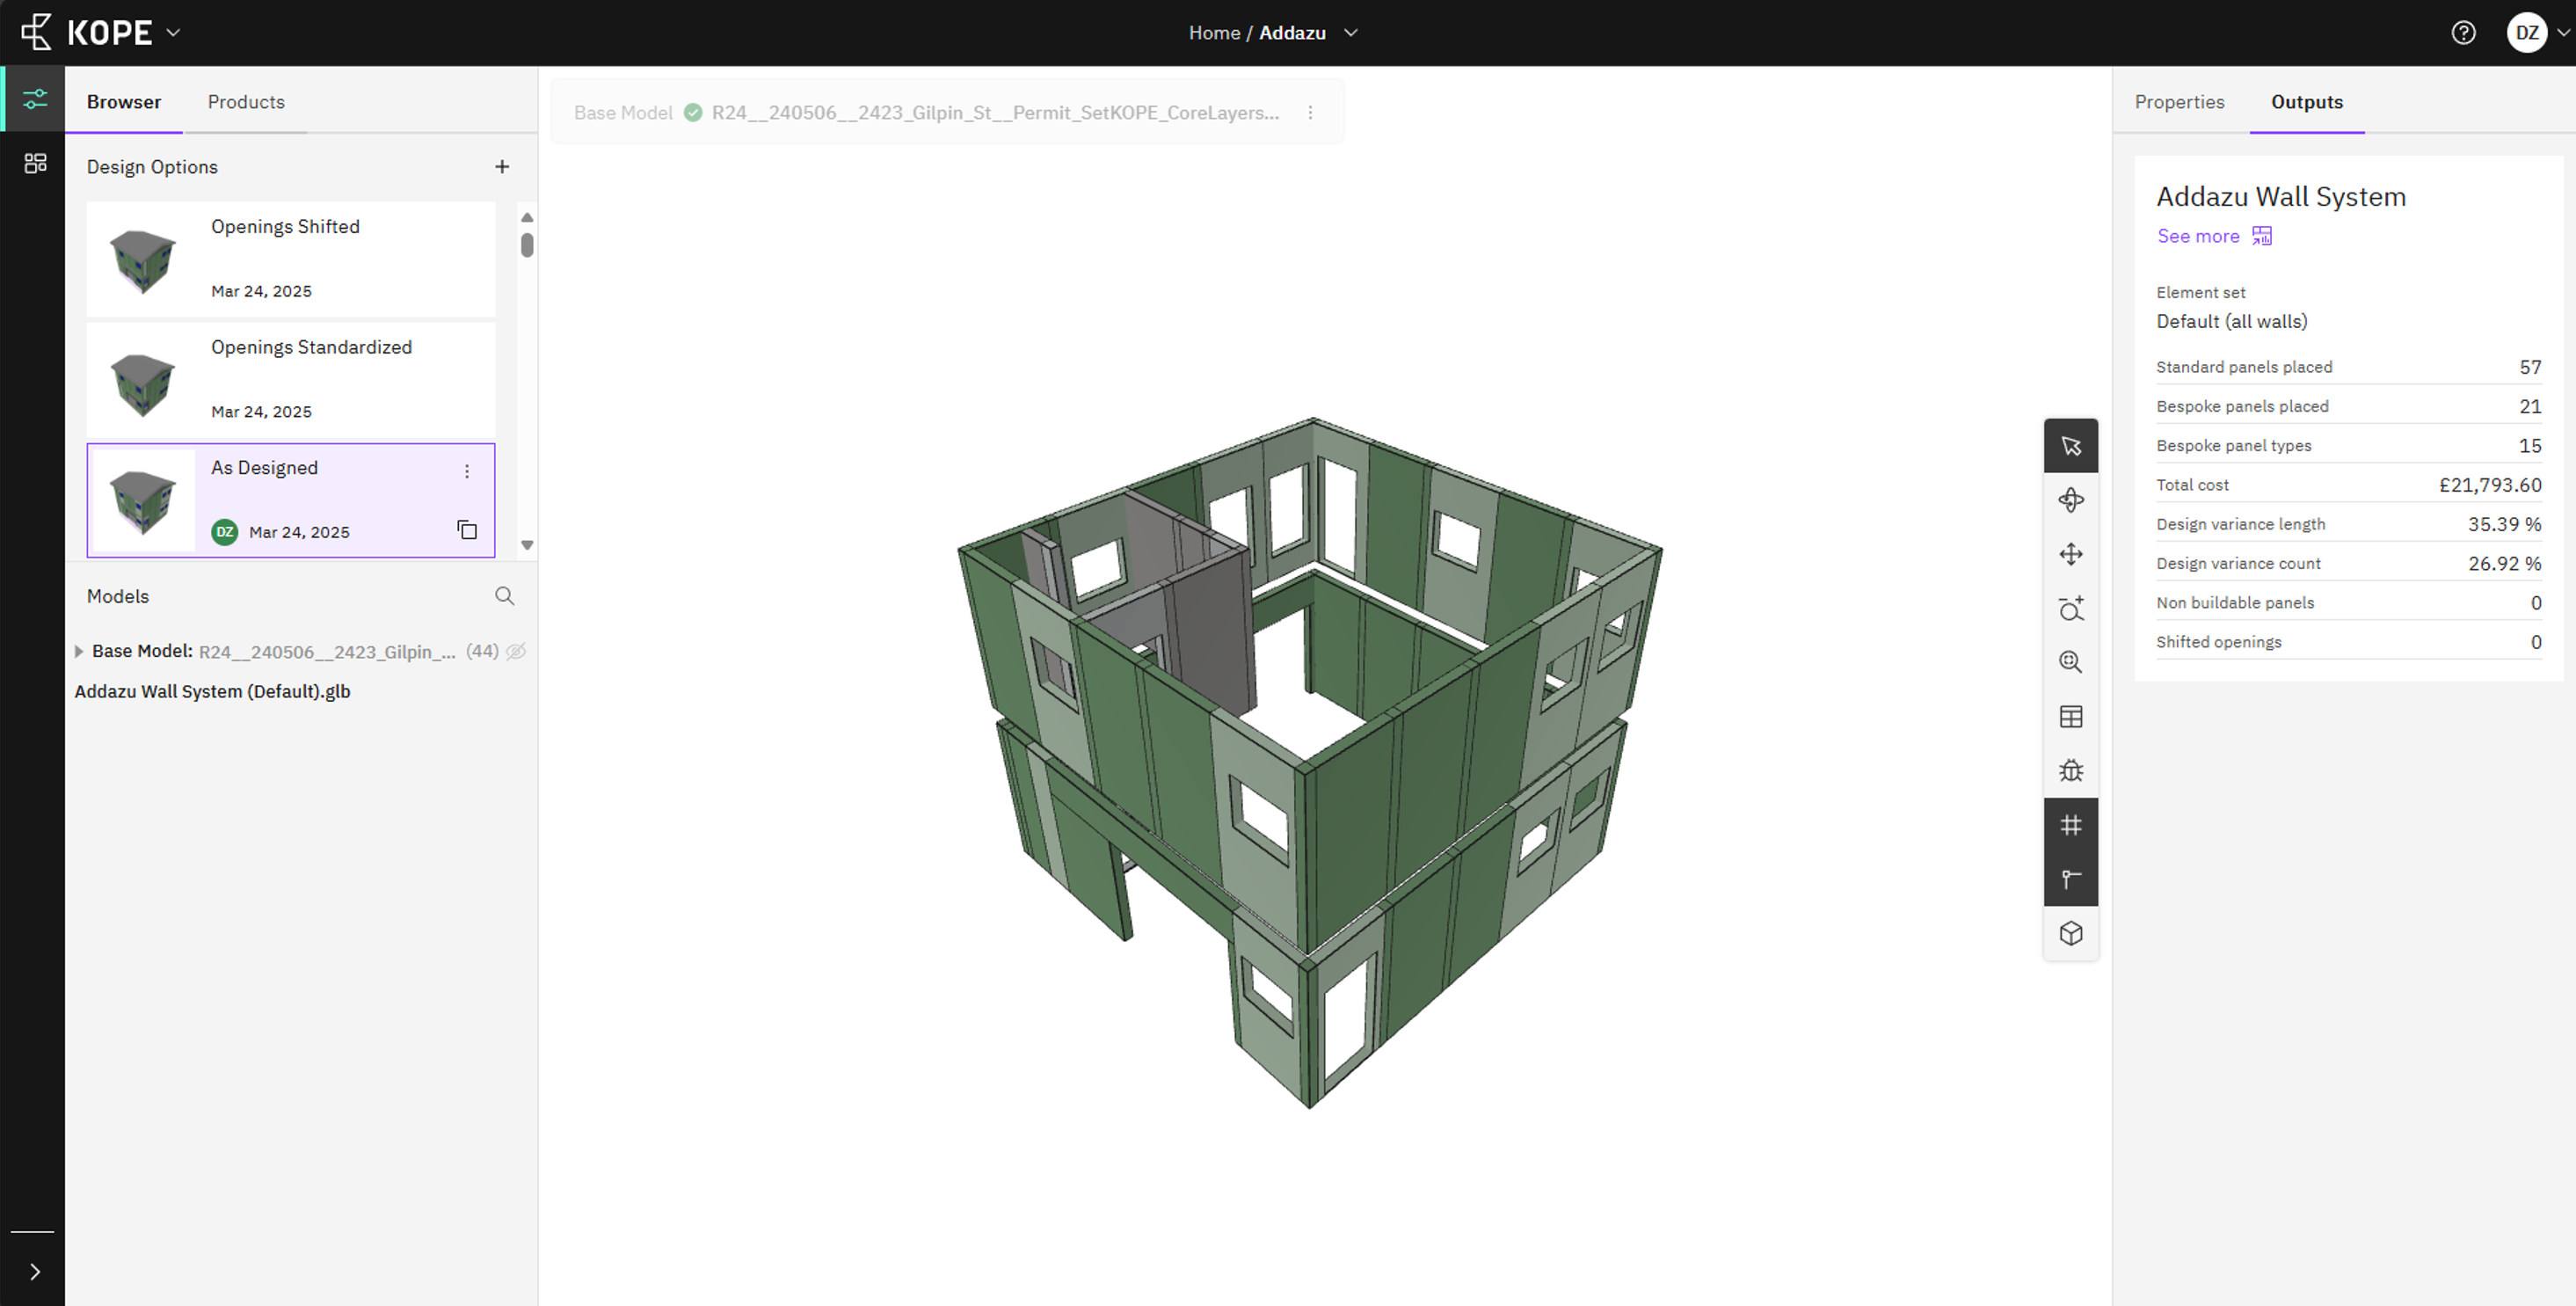2576x1306 pixels.
Task: Open the Addazu project dropdown
Action: pyautogui.click(x=1350, y=33)
